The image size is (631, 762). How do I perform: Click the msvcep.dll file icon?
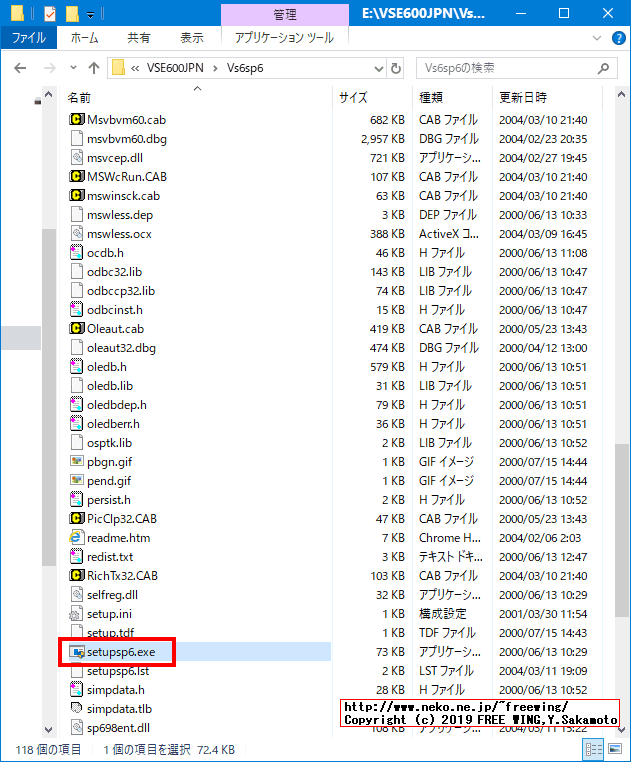pos(76,157)
